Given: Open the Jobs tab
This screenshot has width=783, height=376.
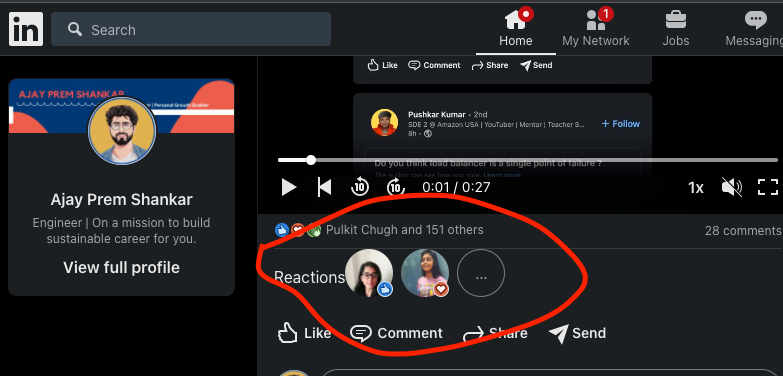Looking at the screenshot, I should (x=676, y=29).
